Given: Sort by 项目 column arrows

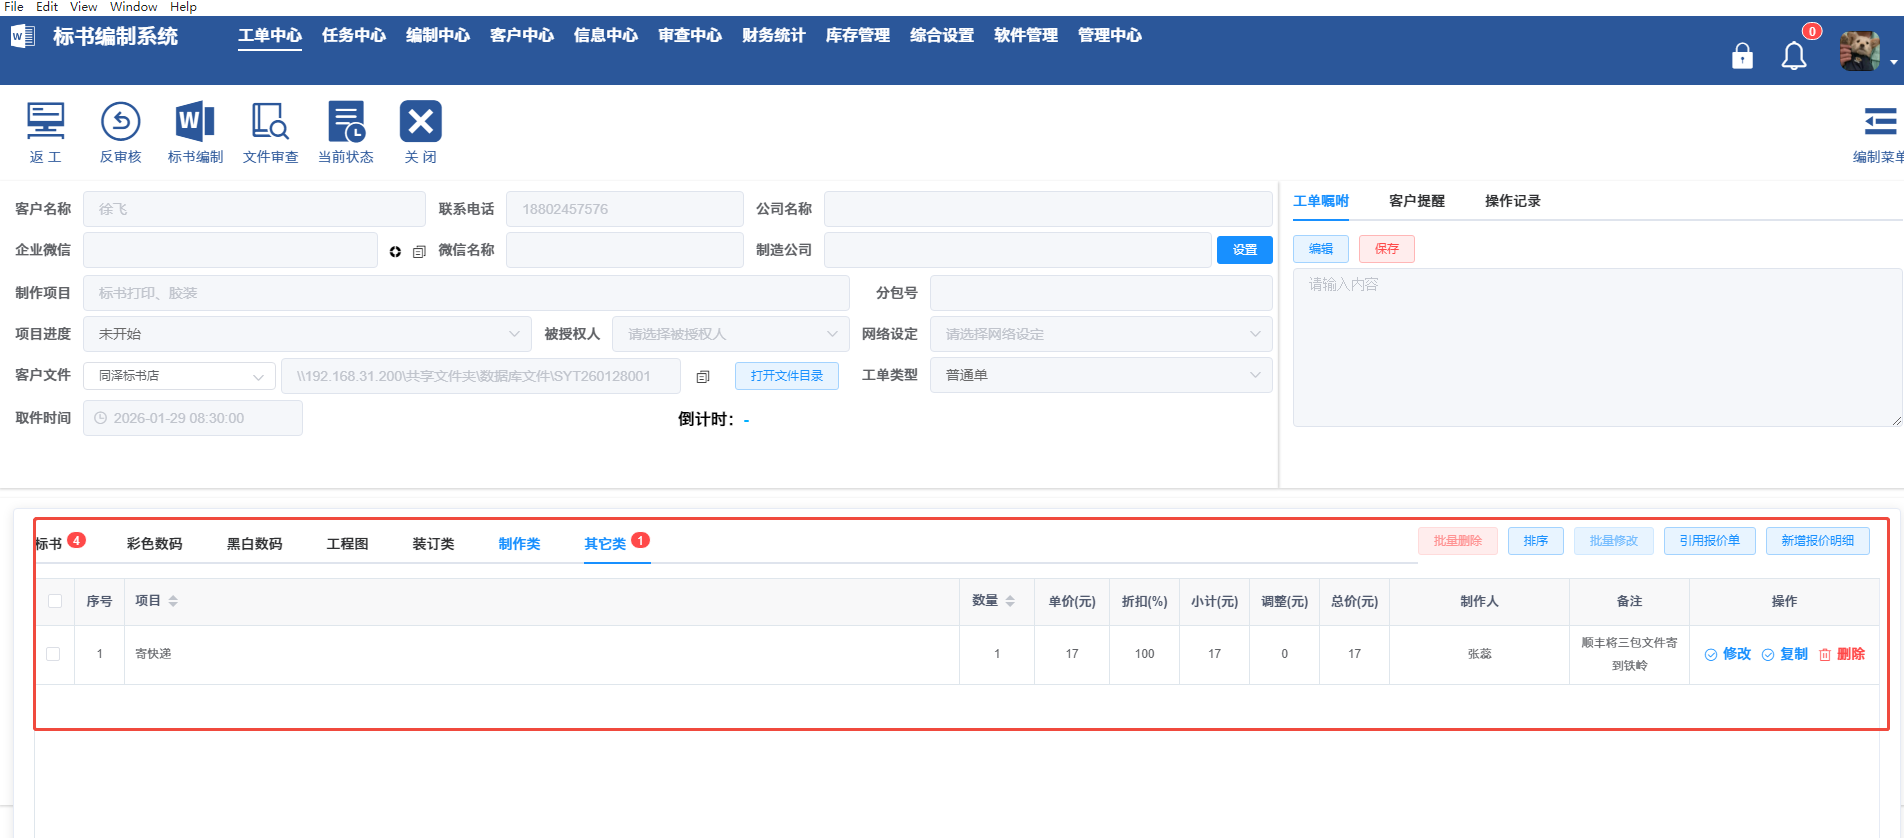Looking at the screenshot, I should pyautogui.click(x=173, y=601).
